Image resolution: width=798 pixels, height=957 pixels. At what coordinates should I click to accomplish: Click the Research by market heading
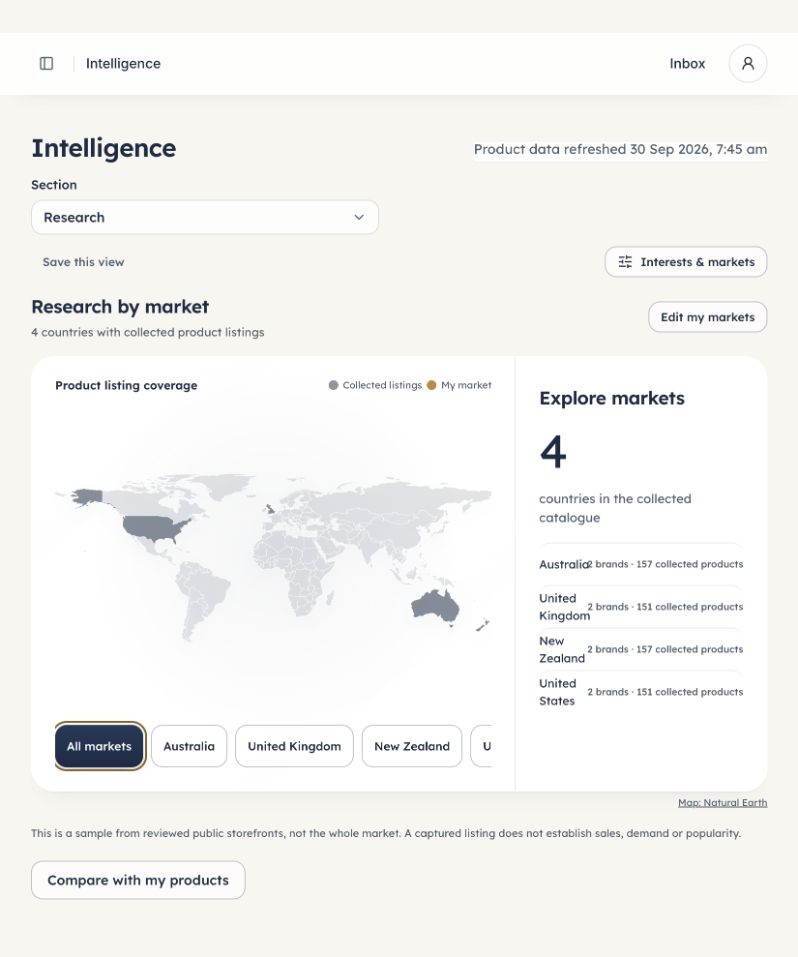point(120,306)
